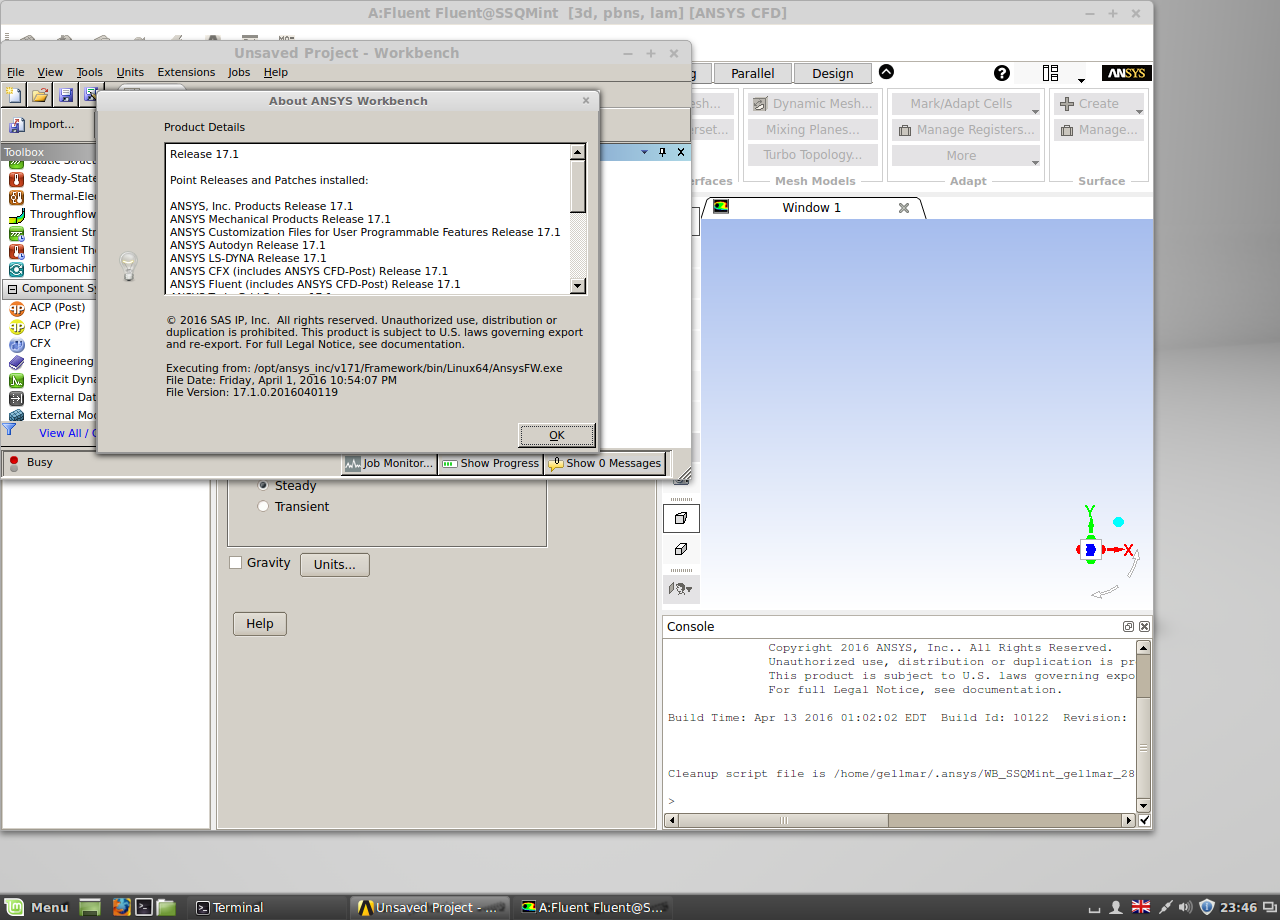This screenshot has height=920, width=1280.
Task: Click the Thermal-Electric toolbox item
Action: pos(52,196)
